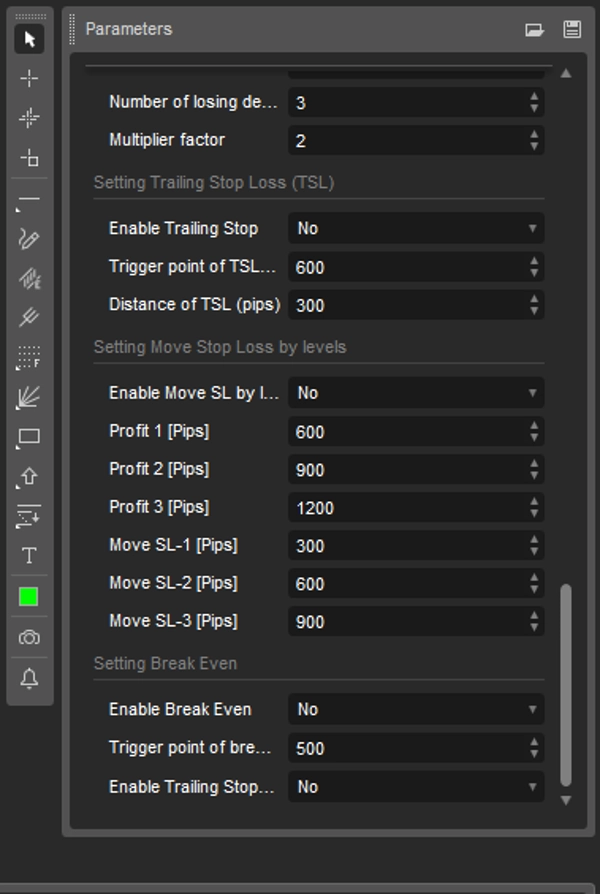The height and width of the screenshot is (894, 600).
Task: Choose the freehand pencil drawing tool
Action: tap(29, 239)
